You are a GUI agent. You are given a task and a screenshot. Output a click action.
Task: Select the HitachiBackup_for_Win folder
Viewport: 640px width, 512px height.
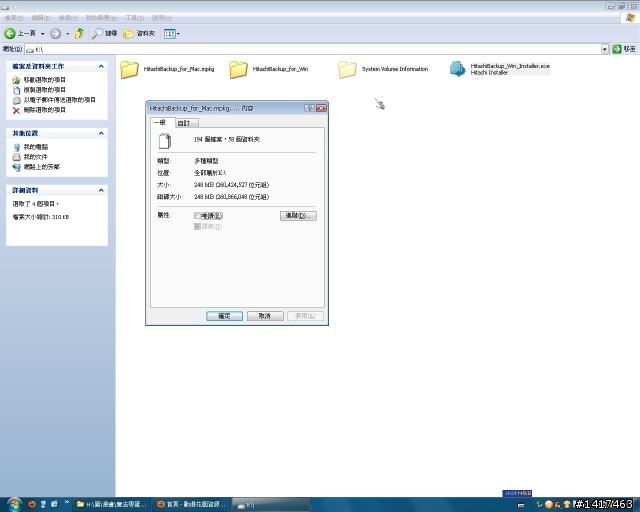(x=269, y=69)
